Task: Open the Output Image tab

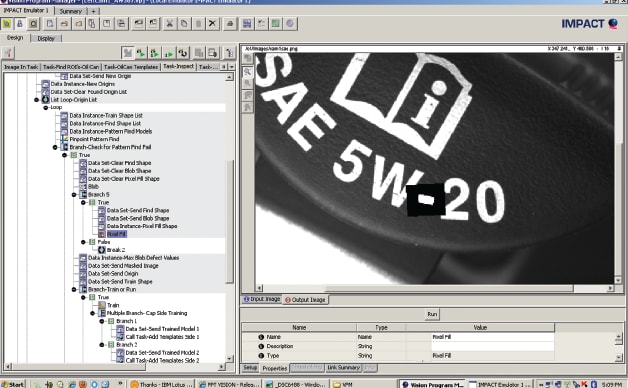Action: (x=305, y=300)
